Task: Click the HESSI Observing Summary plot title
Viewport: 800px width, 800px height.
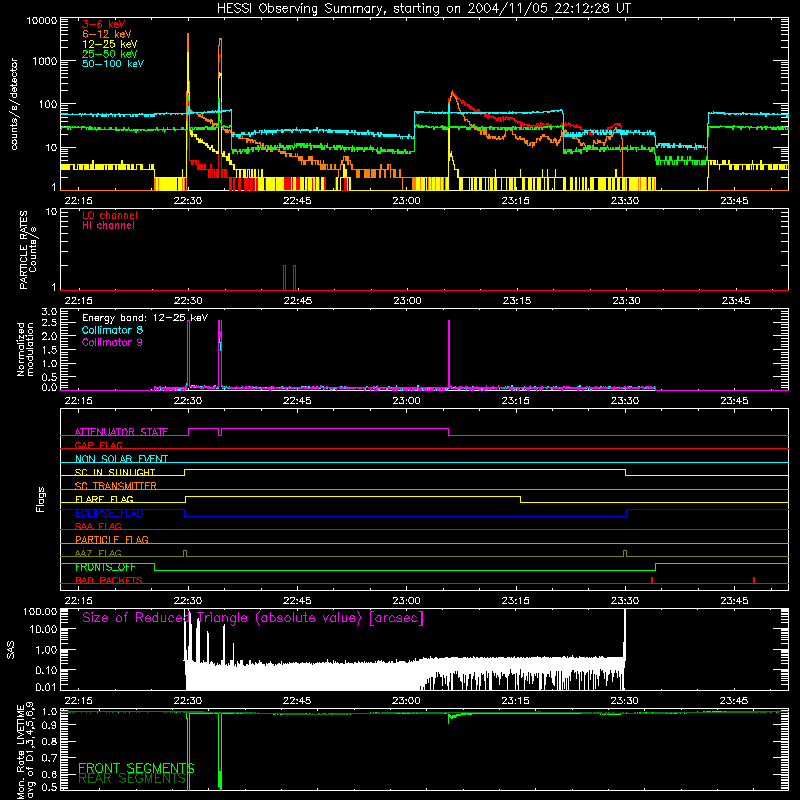Action: pyautogui.click(x=424, y=9)
